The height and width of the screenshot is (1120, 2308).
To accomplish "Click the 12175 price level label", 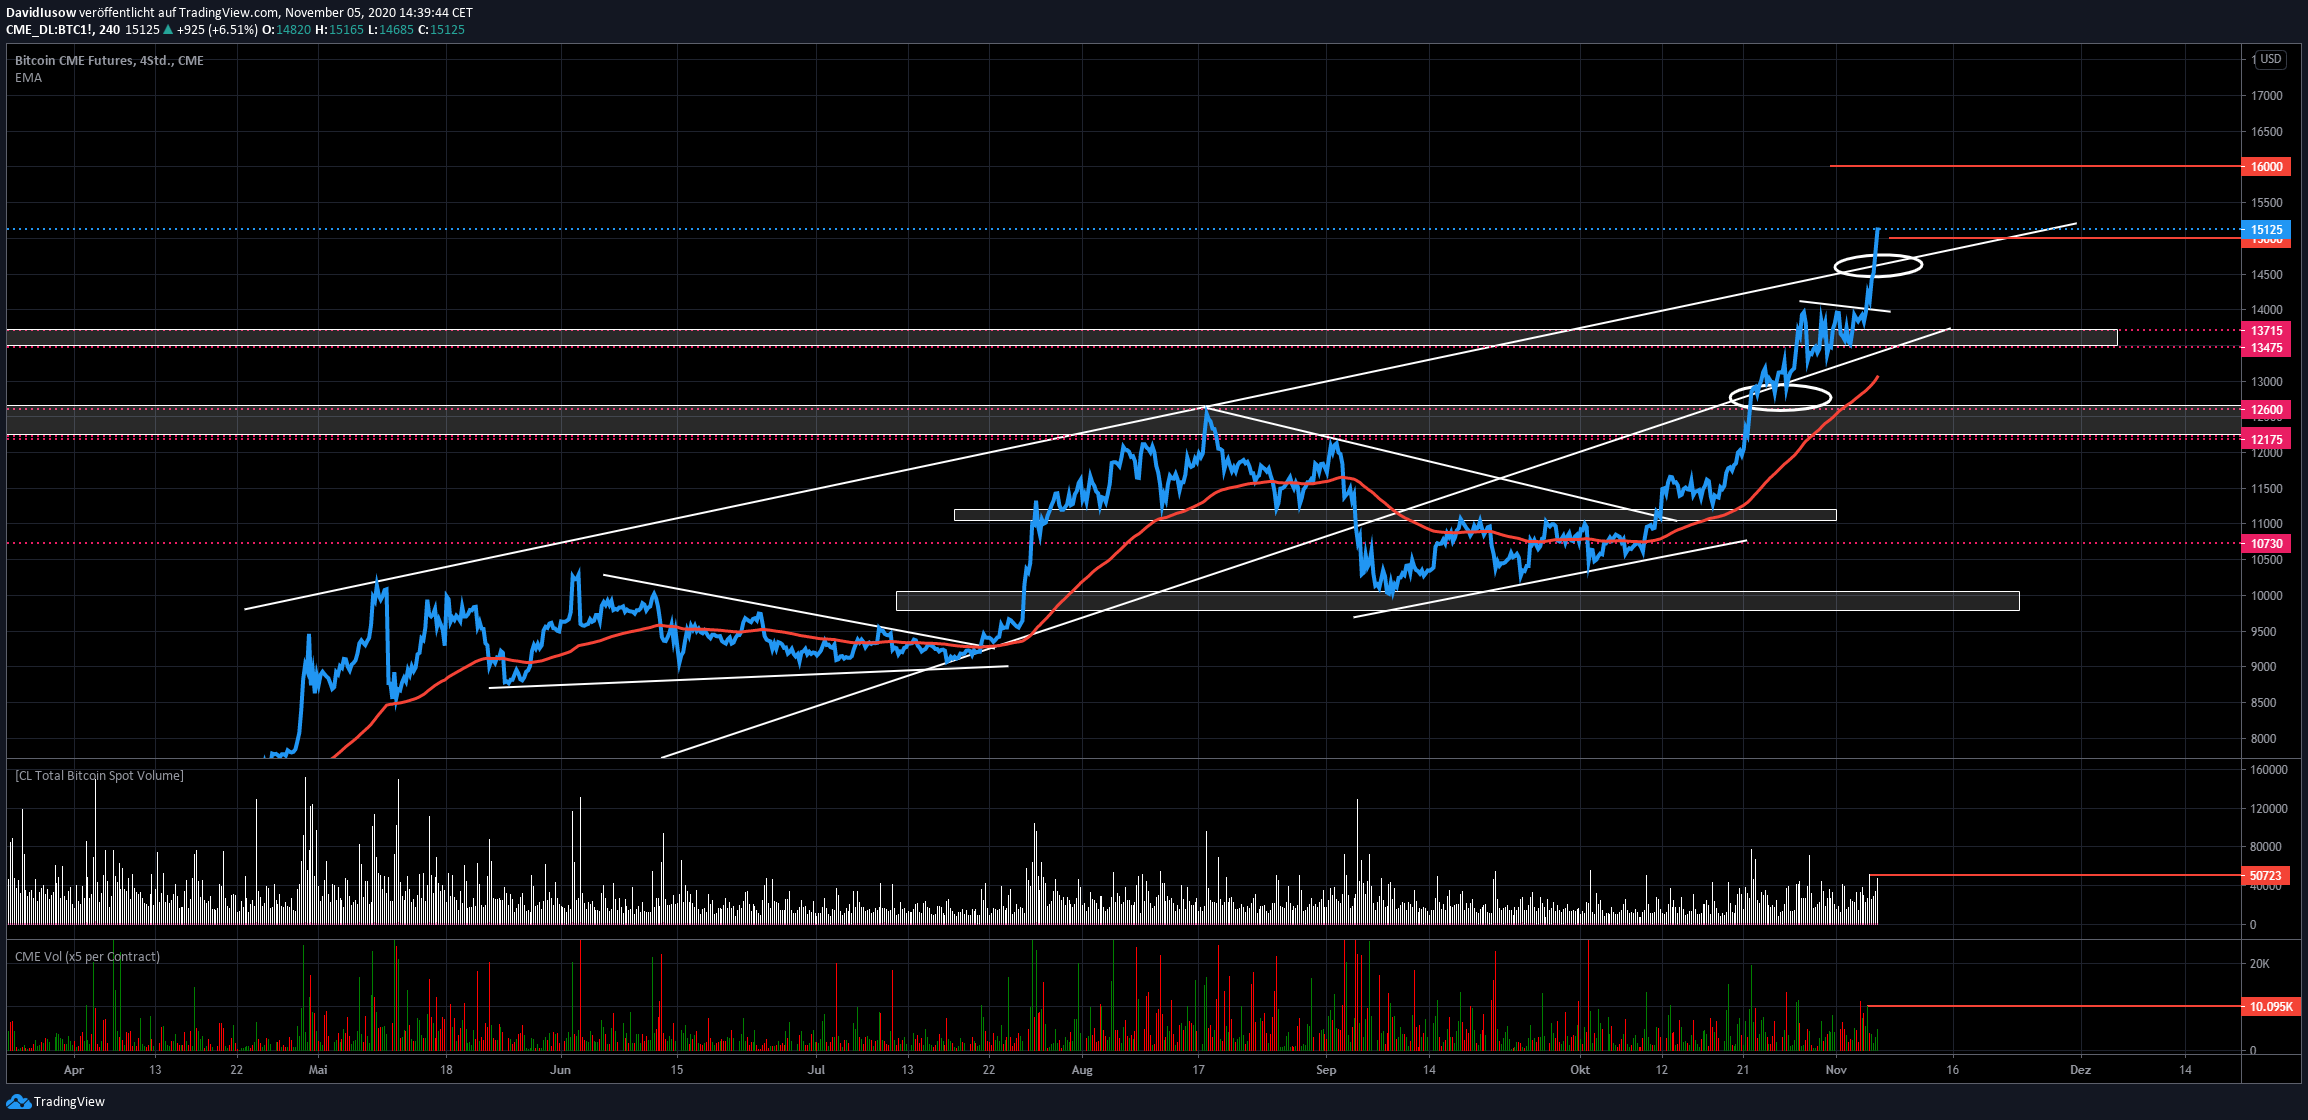I will point(2266,439).
